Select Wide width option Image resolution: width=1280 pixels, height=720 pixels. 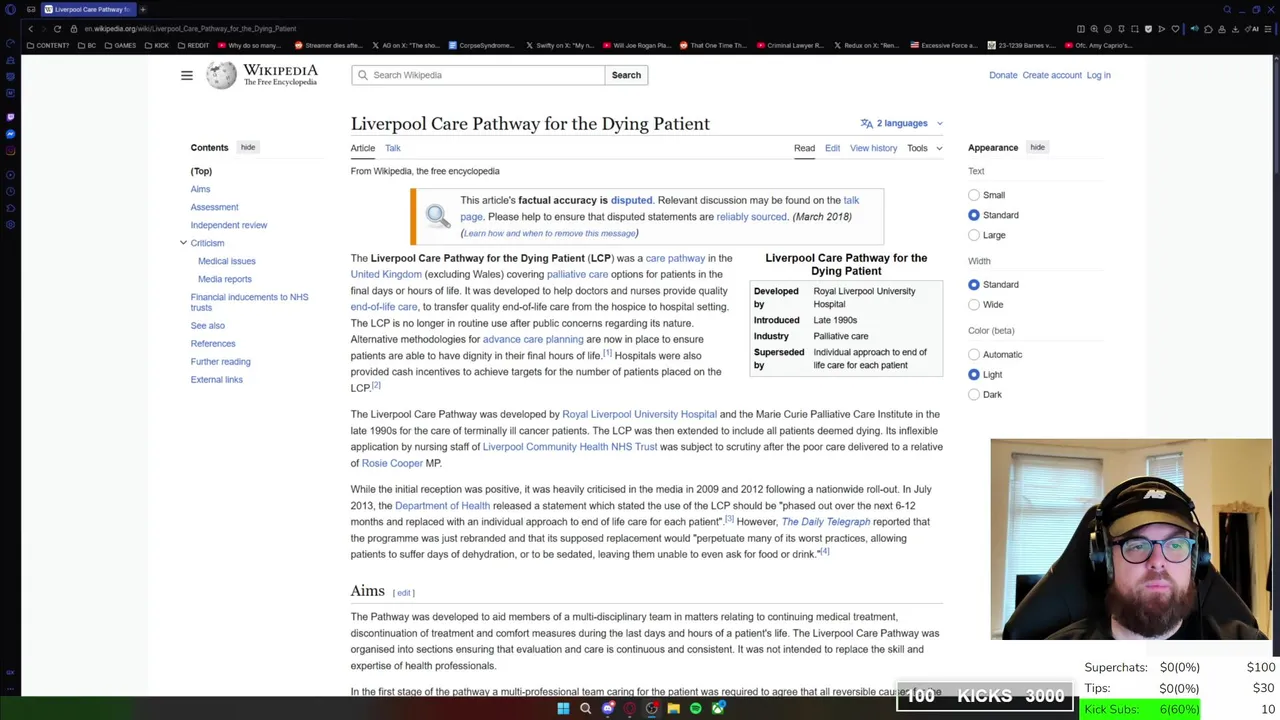974,305
